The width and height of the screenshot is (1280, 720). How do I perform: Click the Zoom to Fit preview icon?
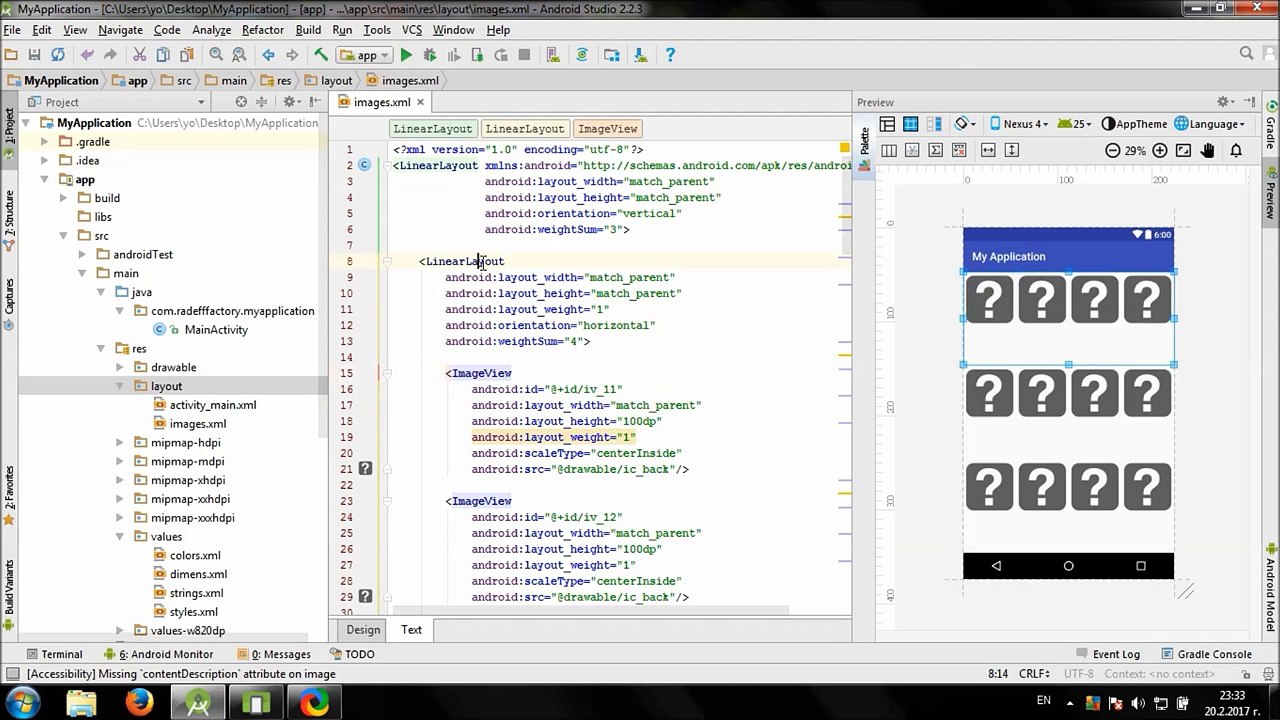click(x=1184, y=150)
